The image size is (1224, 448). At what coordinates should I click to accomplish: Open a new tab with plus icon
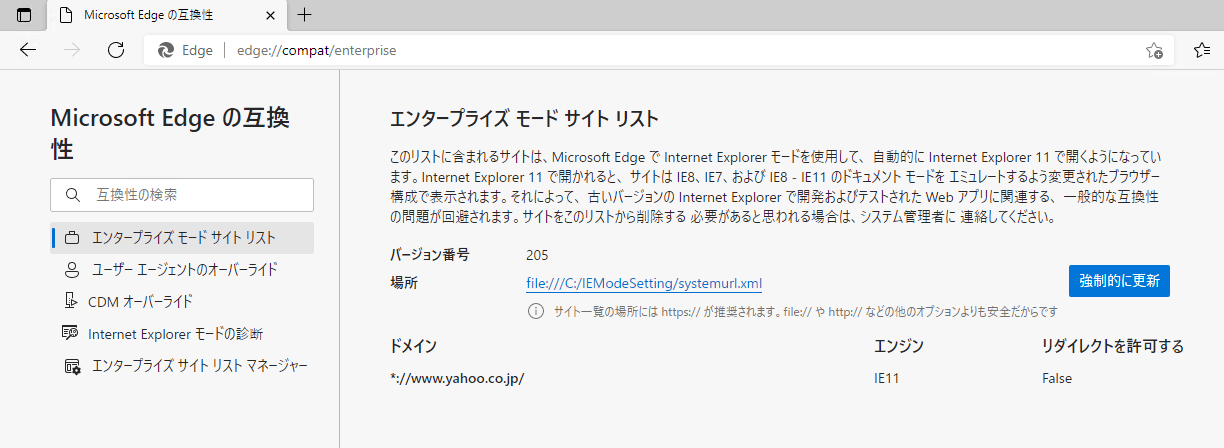click(x=305, y=15)
